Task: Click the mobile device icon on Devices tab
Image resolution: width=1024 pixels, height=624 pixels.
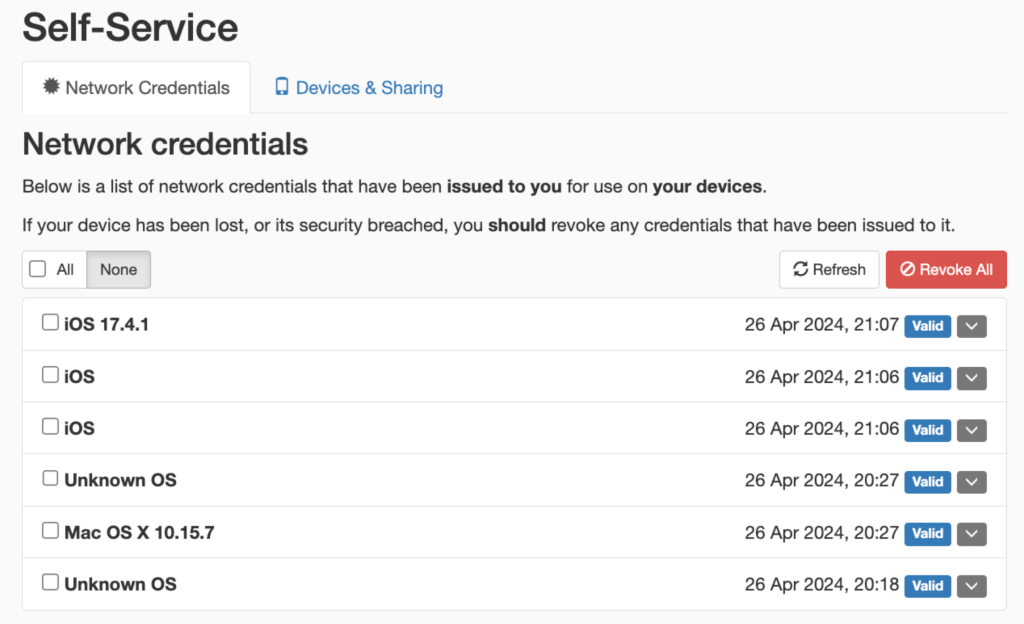Action: tap(282, 87)
